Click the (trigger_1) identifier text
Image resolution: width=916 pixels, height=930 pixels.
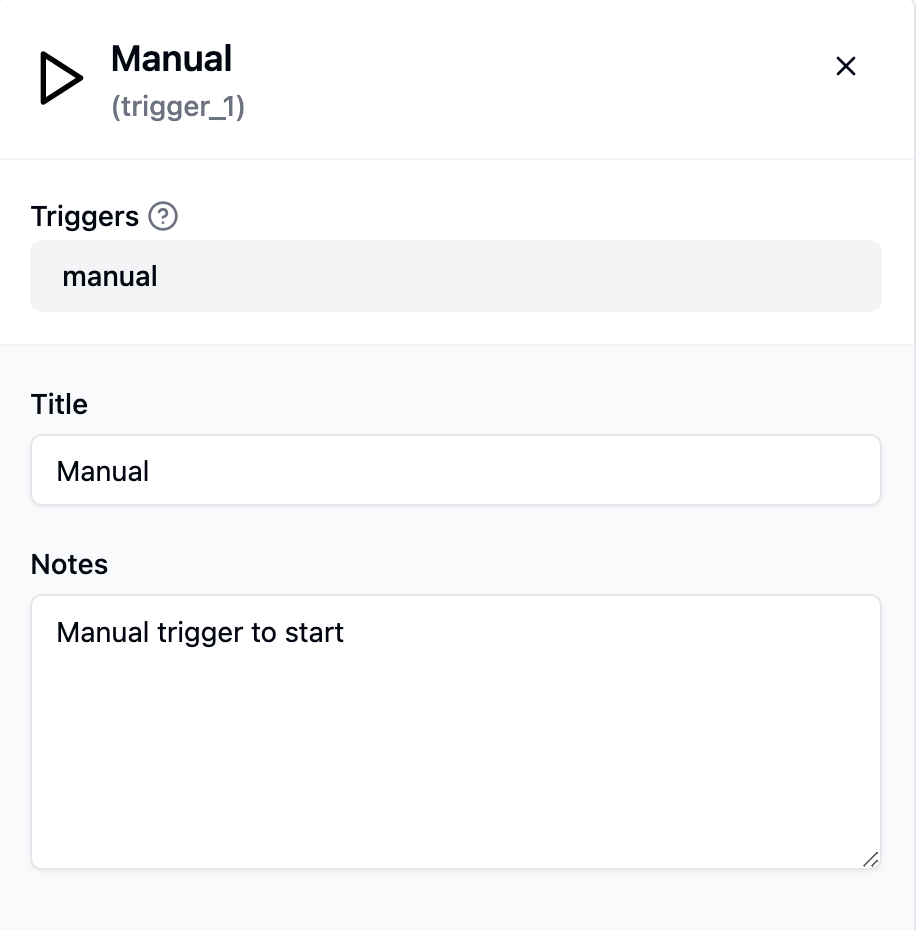178,107
